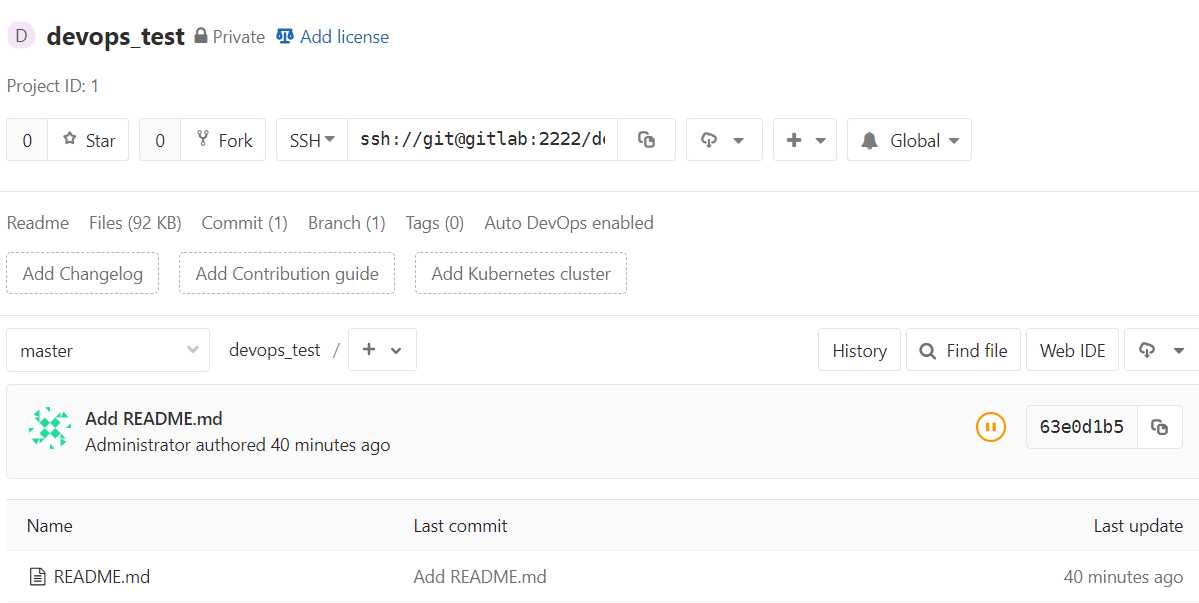1199x603 pixels.
Task: Open Branch (1) list
Action: coord(346,223)
